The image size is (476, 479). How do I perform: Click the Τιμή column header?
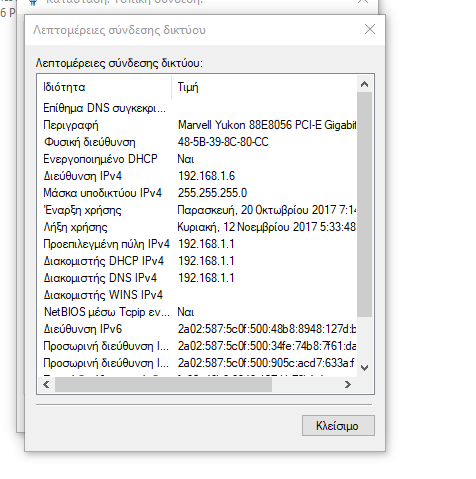coord(264,87)
